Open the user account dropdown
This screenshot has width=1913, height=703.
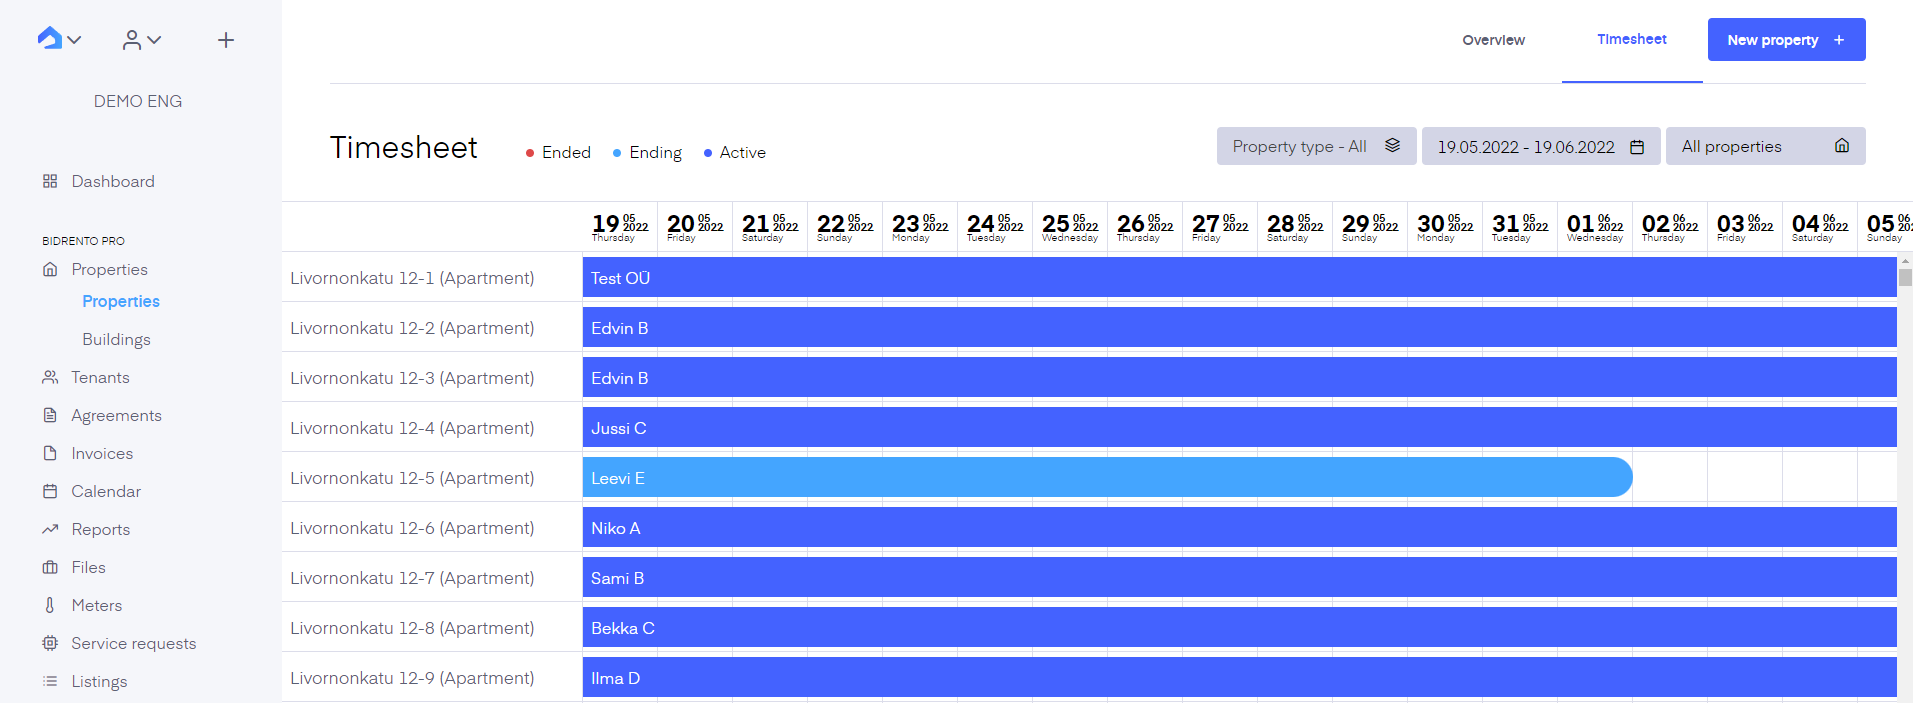click(x=141, y=40)
